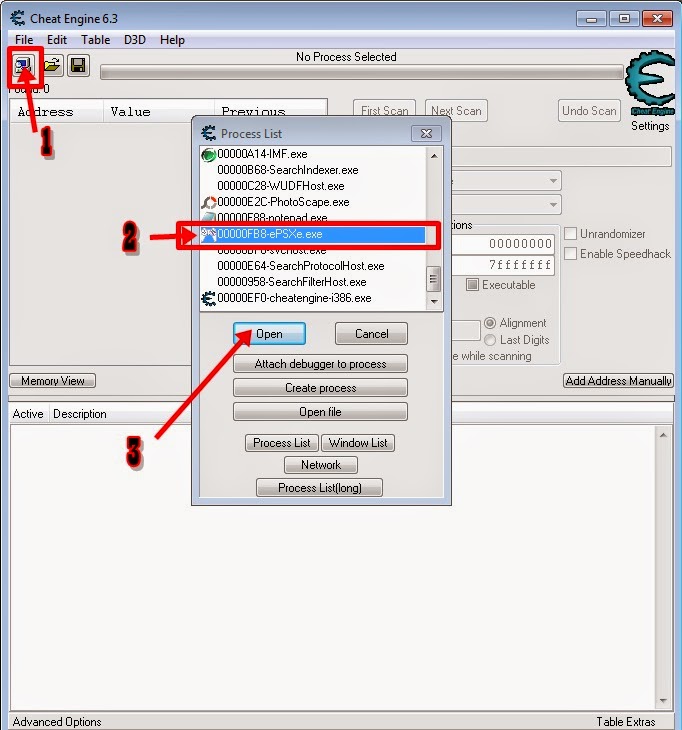The width and height of the screenshot is (682, 730).
Task: Select 00000B68-SearchIndexer.exe in the list
Action: (288, 170)
